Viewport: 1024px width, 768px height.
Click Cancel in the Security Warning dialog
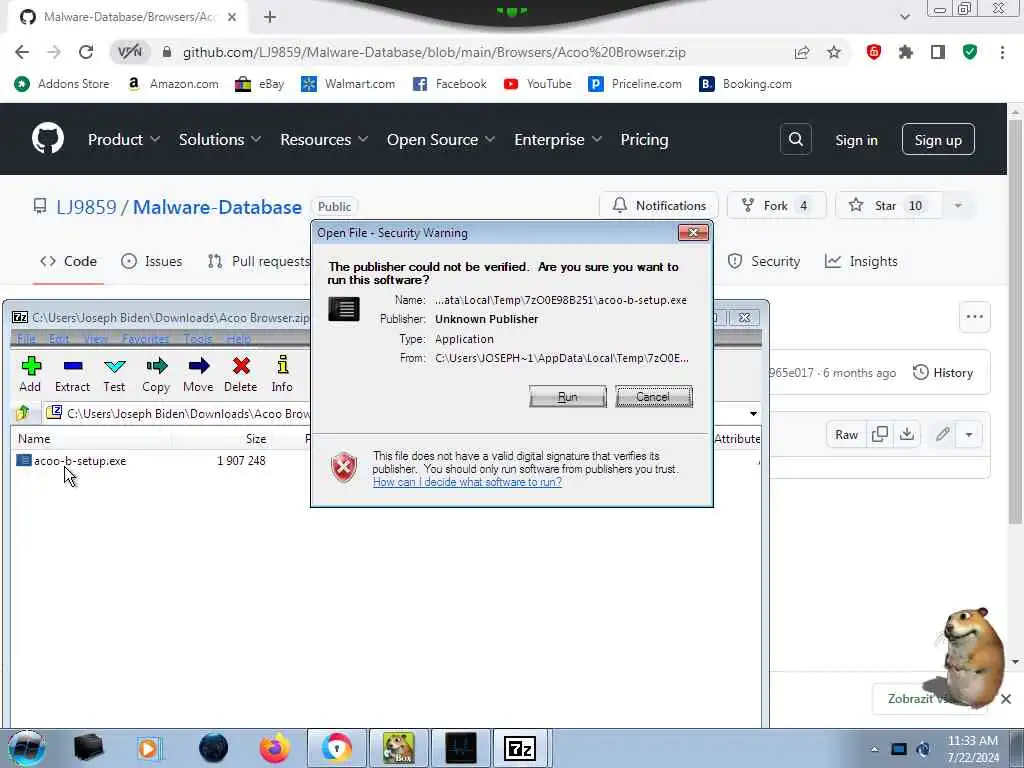(653, 396)
